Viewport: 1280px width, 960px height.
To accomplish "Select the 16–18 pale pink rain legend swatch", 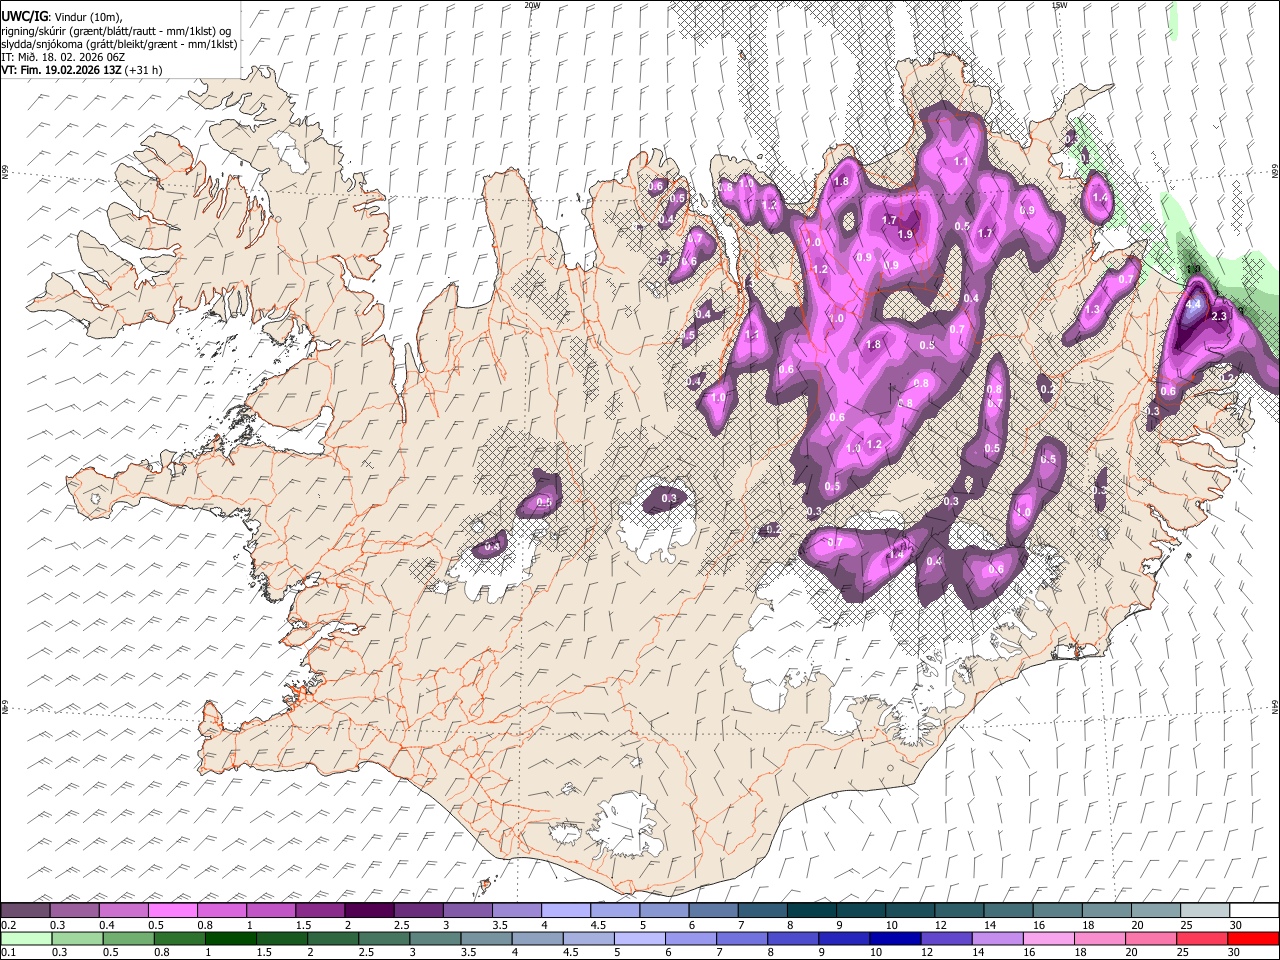I will coord(1049,938).
